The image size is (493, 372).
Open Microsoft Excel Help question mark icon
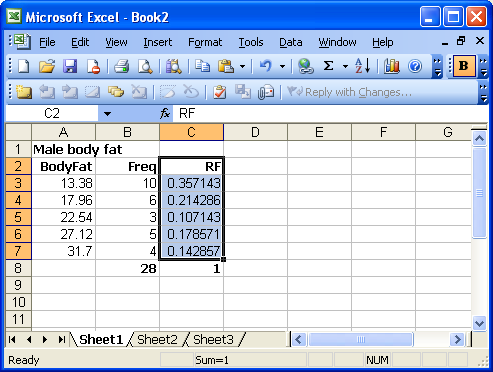(x=415, y=66)
